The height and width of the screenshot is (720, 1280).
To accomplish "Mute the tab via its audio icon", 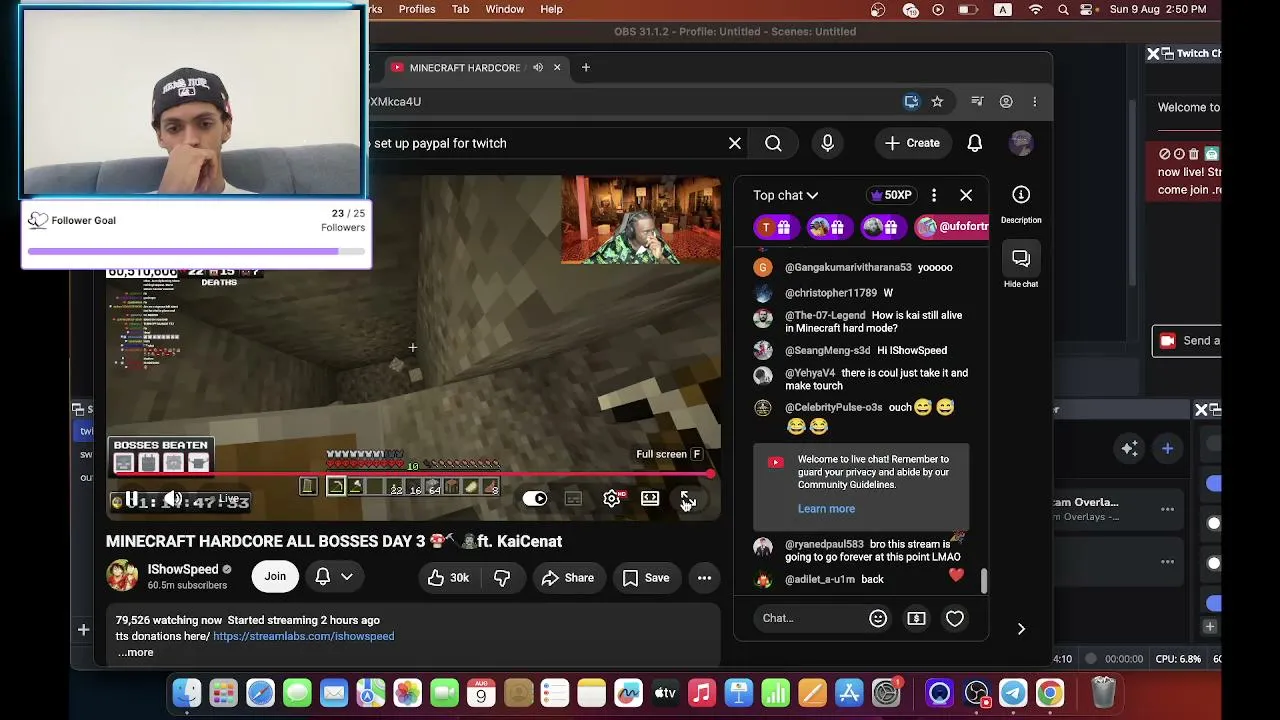I will 538,68.
